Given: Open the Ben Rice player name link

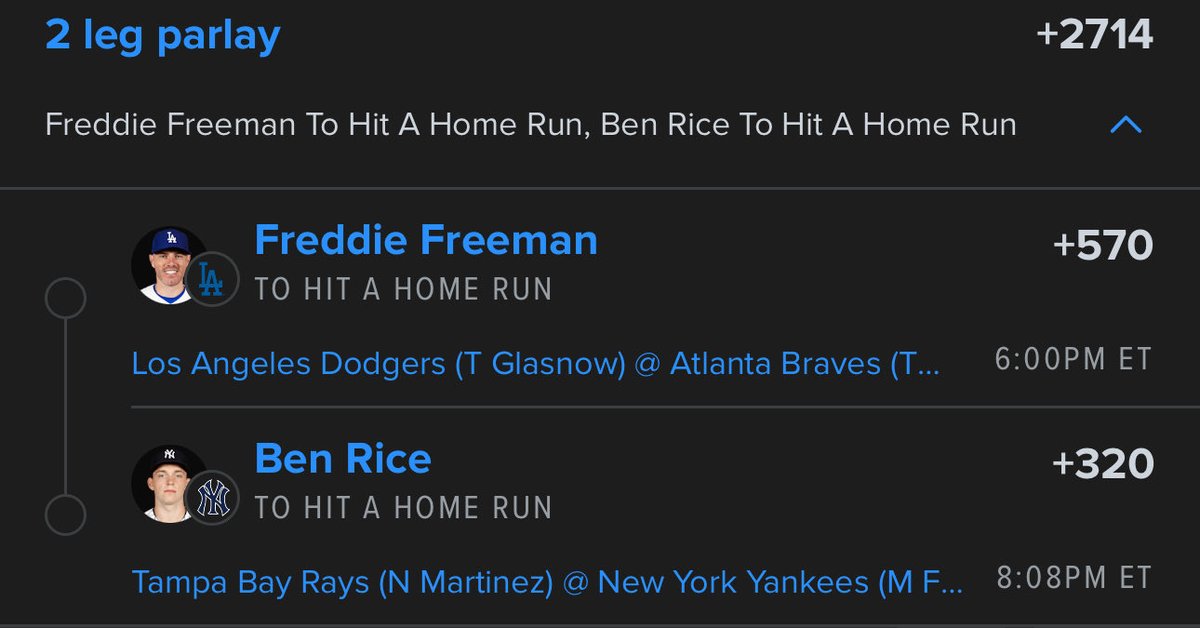Looking at the screenshot, I should [343, 458].
